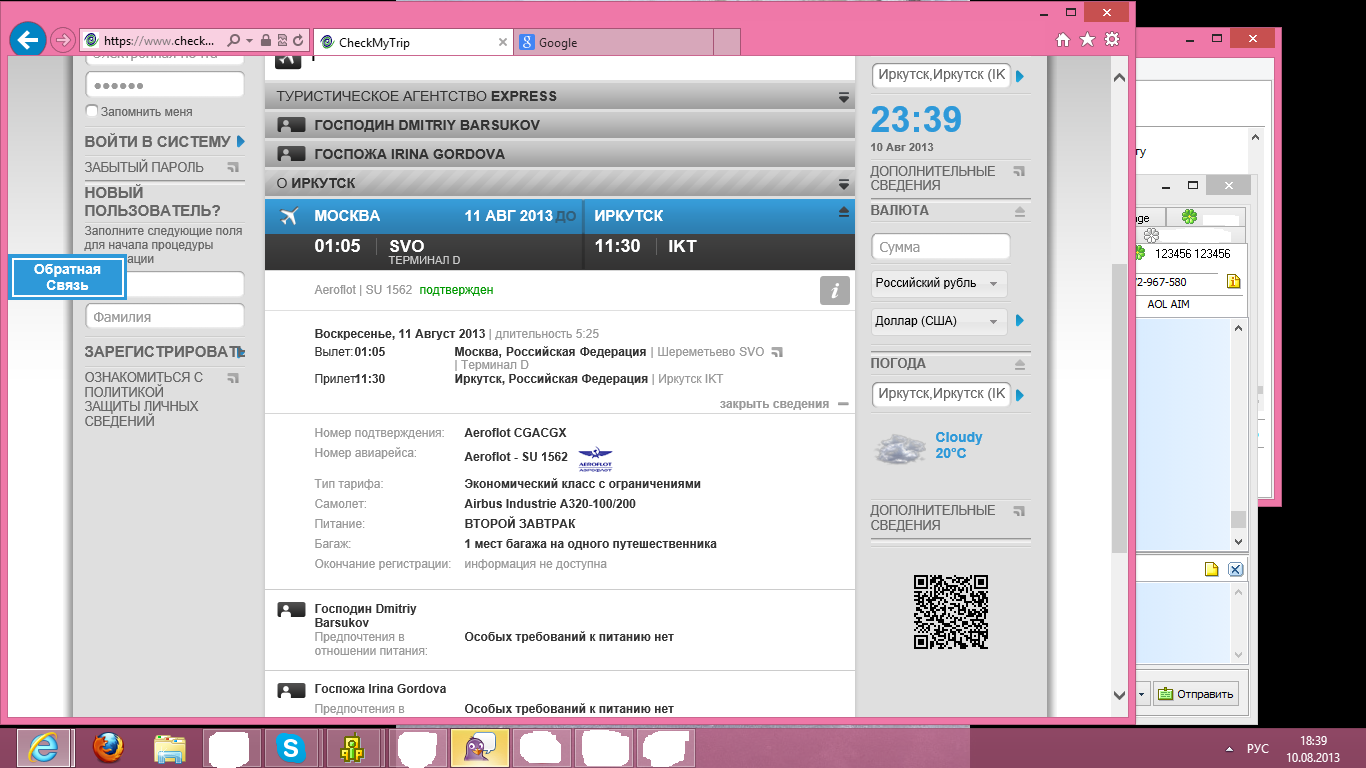The width and height of the screenshot is (1366, 768).
Task: Click the blue arrow beside the weather Иркутск field
Action: coord(1020,395)
